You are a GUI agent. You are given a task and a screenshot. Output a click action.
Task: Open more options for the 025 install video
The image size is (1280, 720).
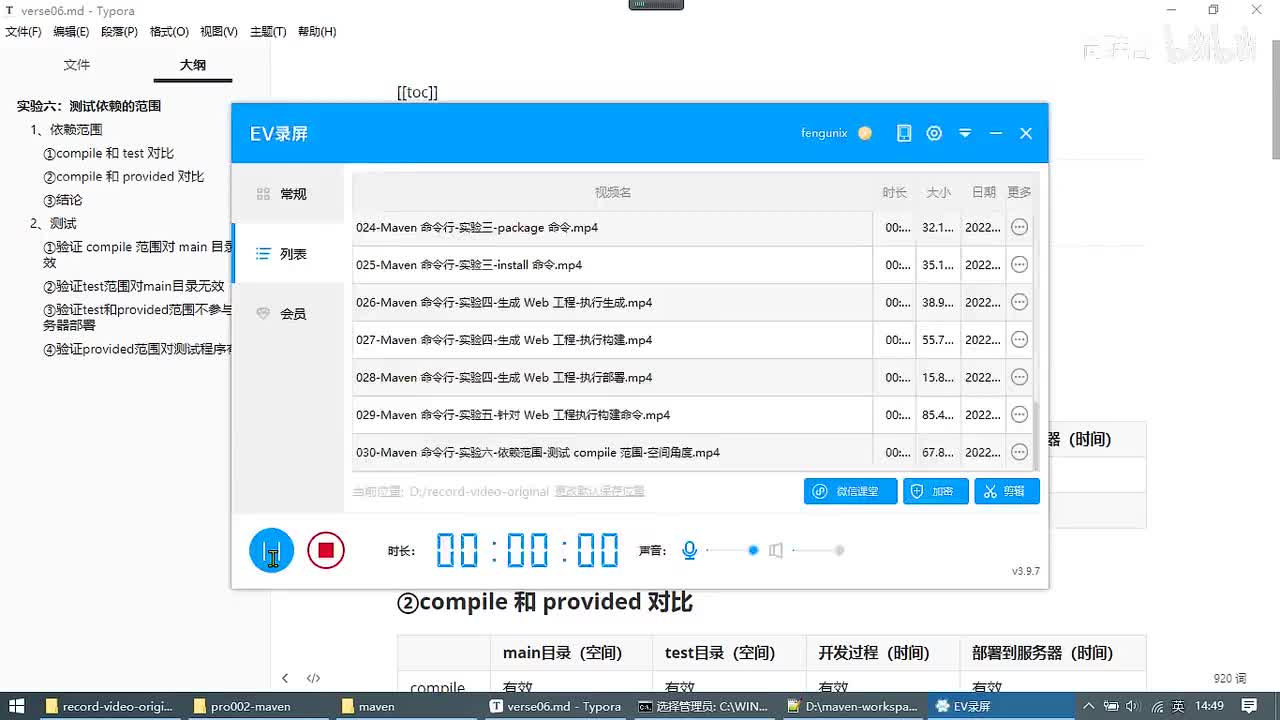(x=1019, y=265)
